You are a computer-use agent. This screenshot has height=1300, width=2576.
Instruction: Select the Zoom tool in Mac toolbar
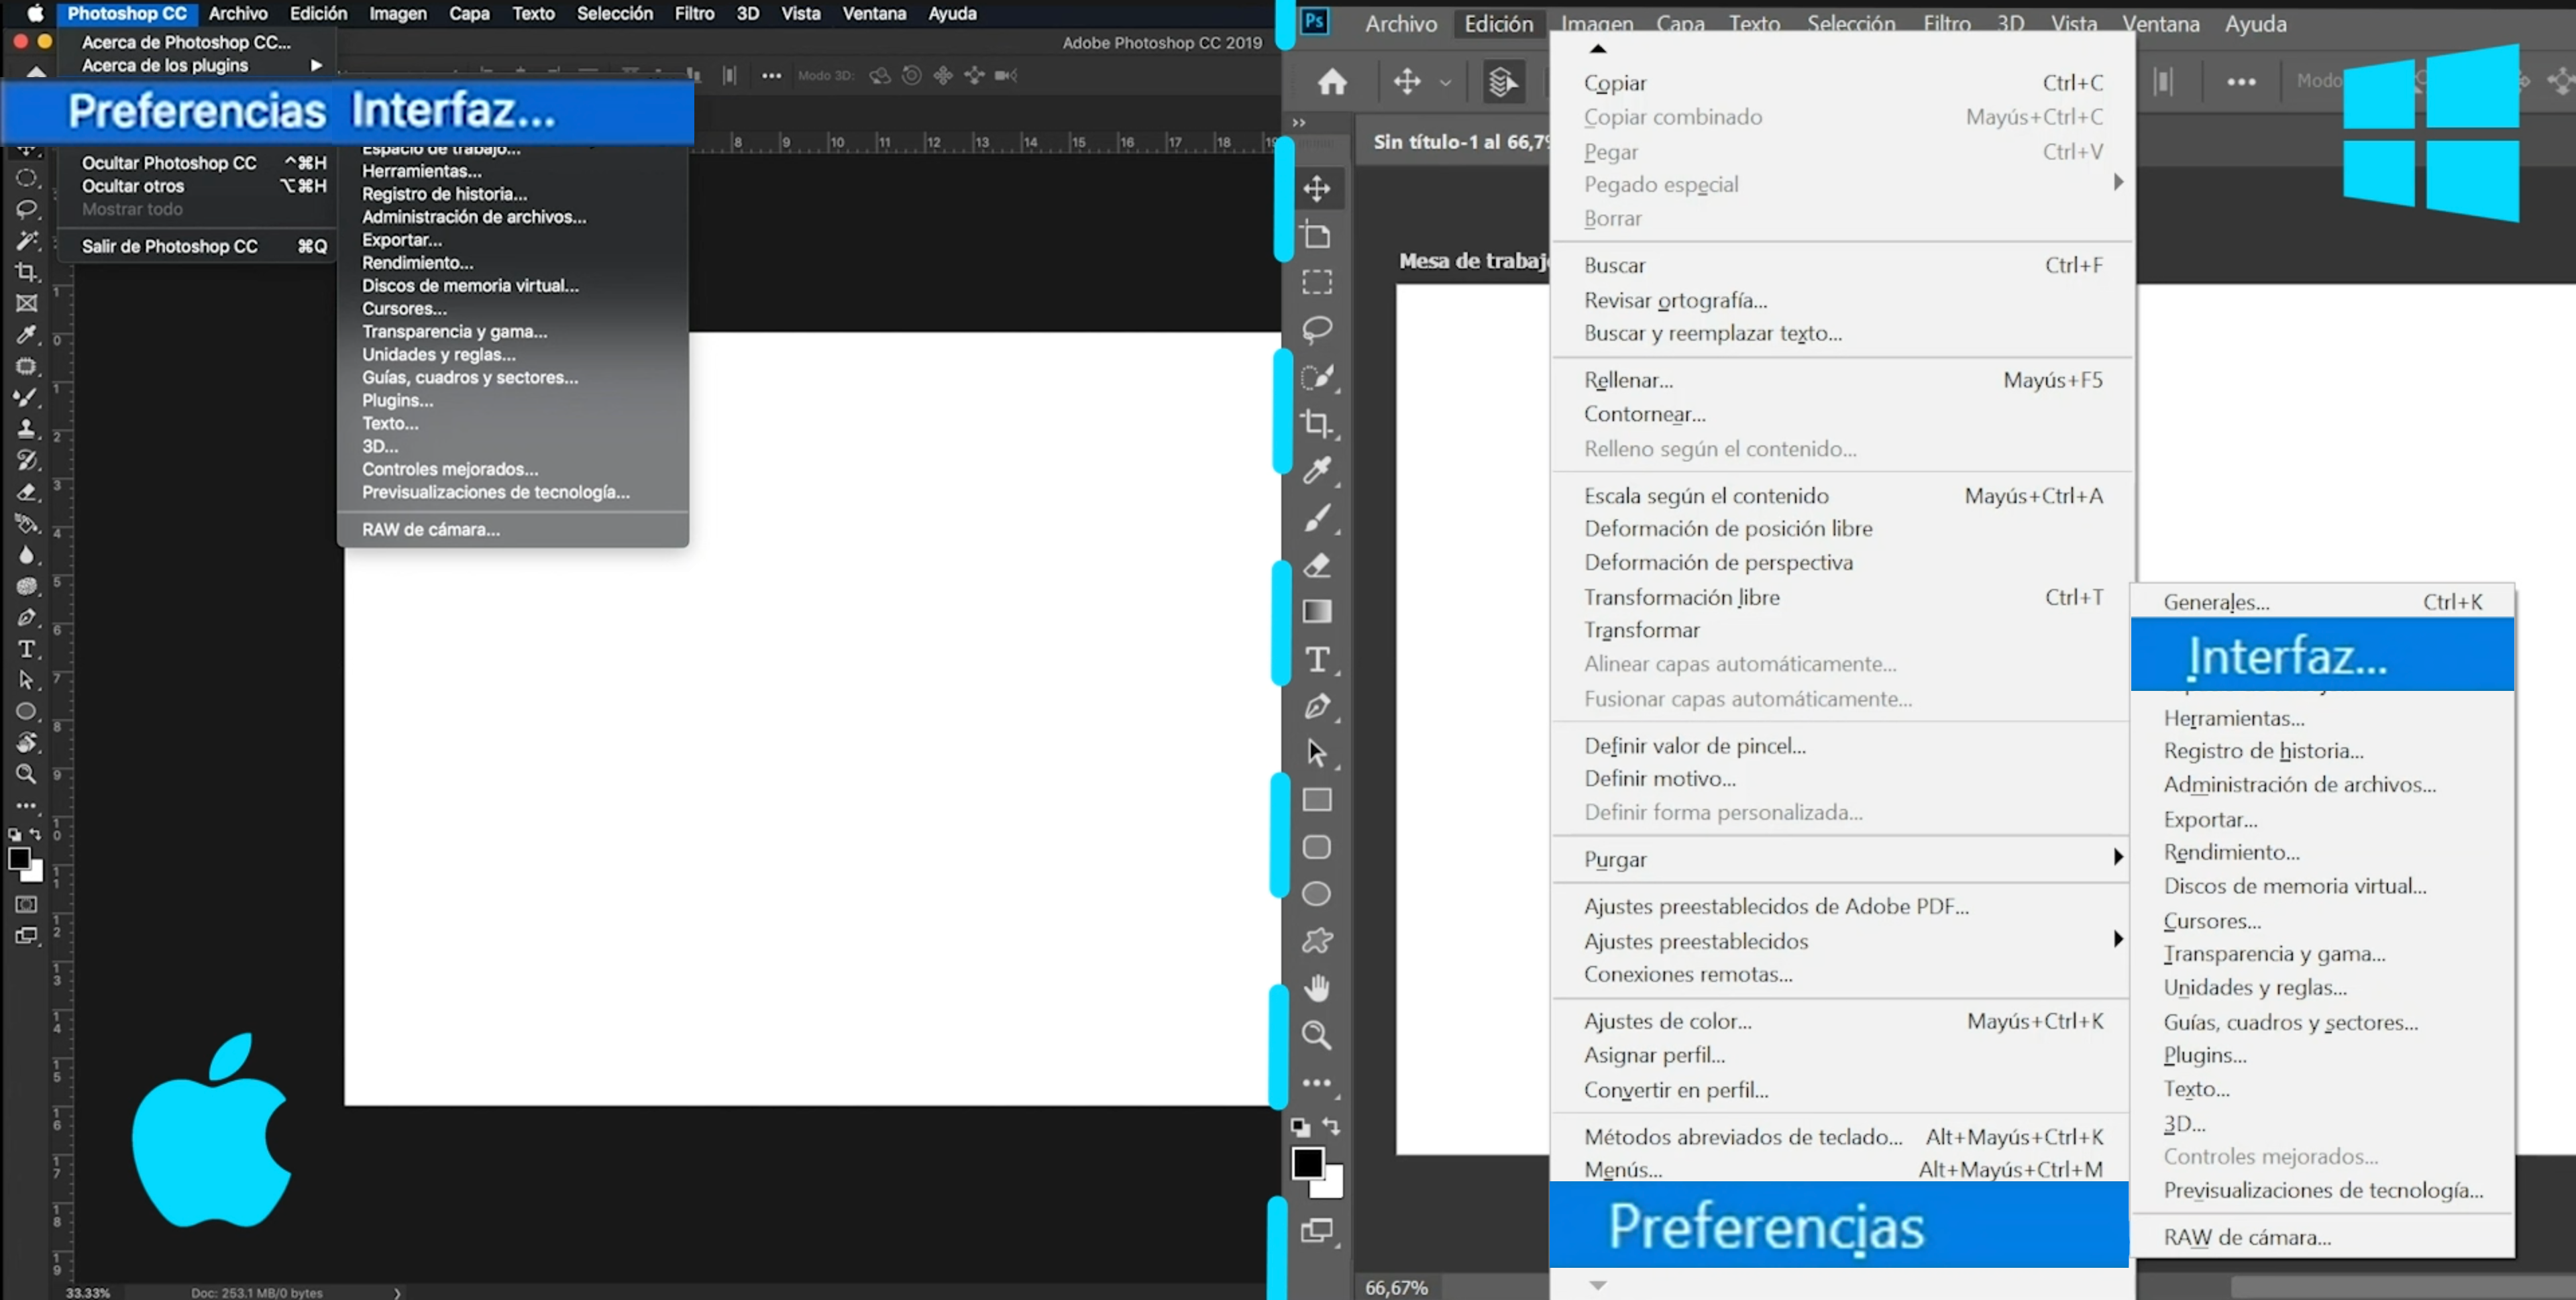coord(27,774)
